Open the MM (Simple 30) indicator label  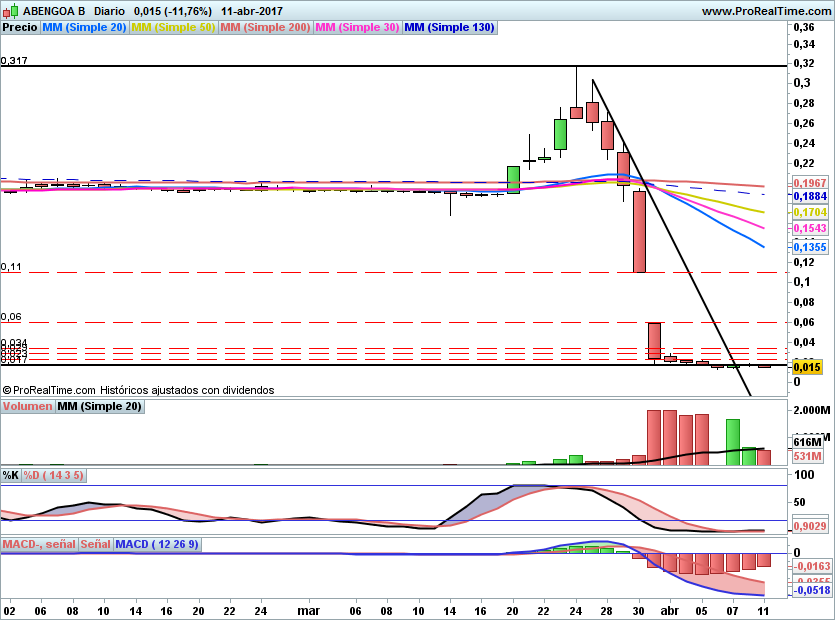pyautogui.click(x=357, y=28)
